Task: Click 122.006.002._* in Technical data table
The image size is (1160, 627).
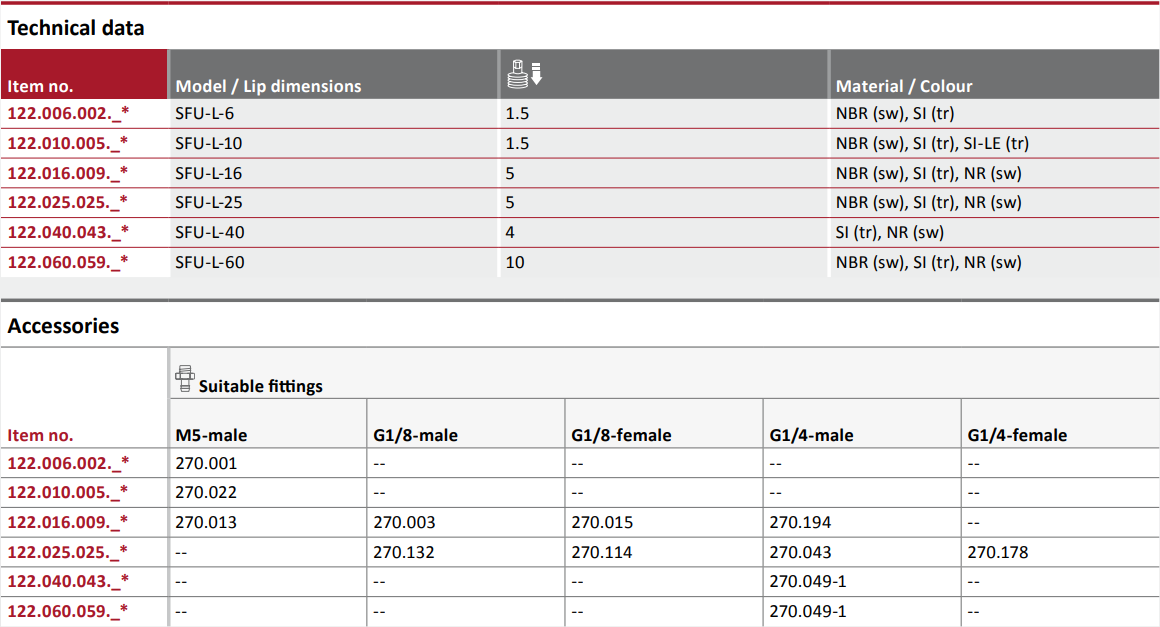Action: click(x=68, y=113)
